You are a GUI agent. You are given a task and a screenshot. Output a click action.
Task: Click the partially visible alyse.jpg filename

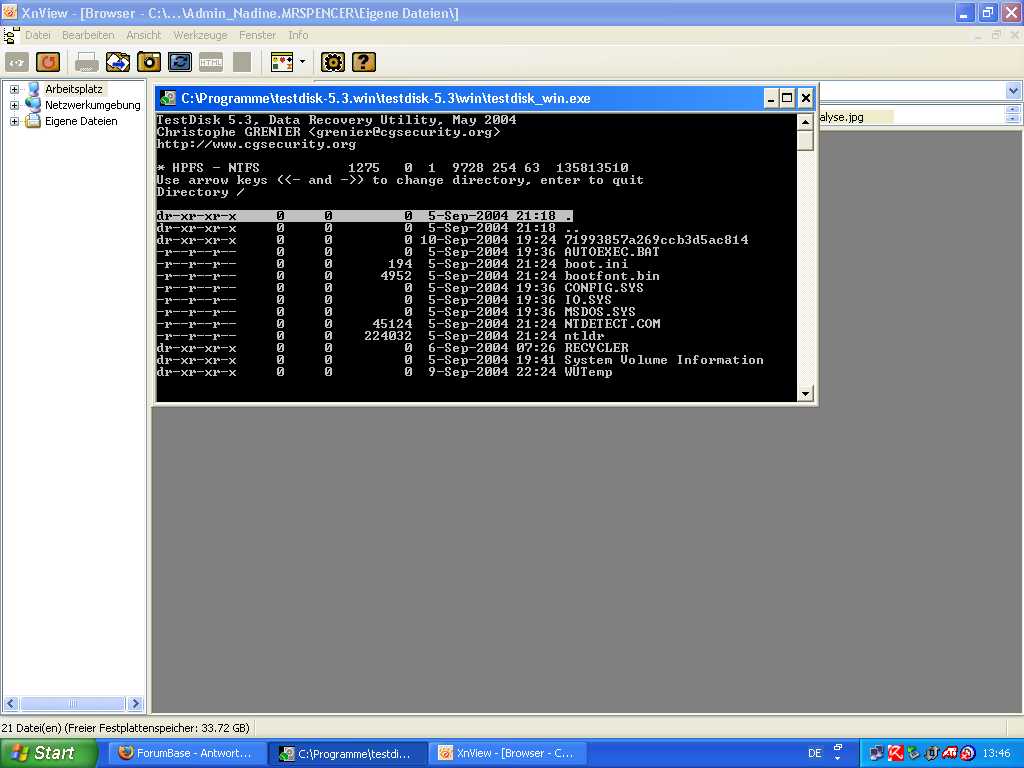(842, 117)
